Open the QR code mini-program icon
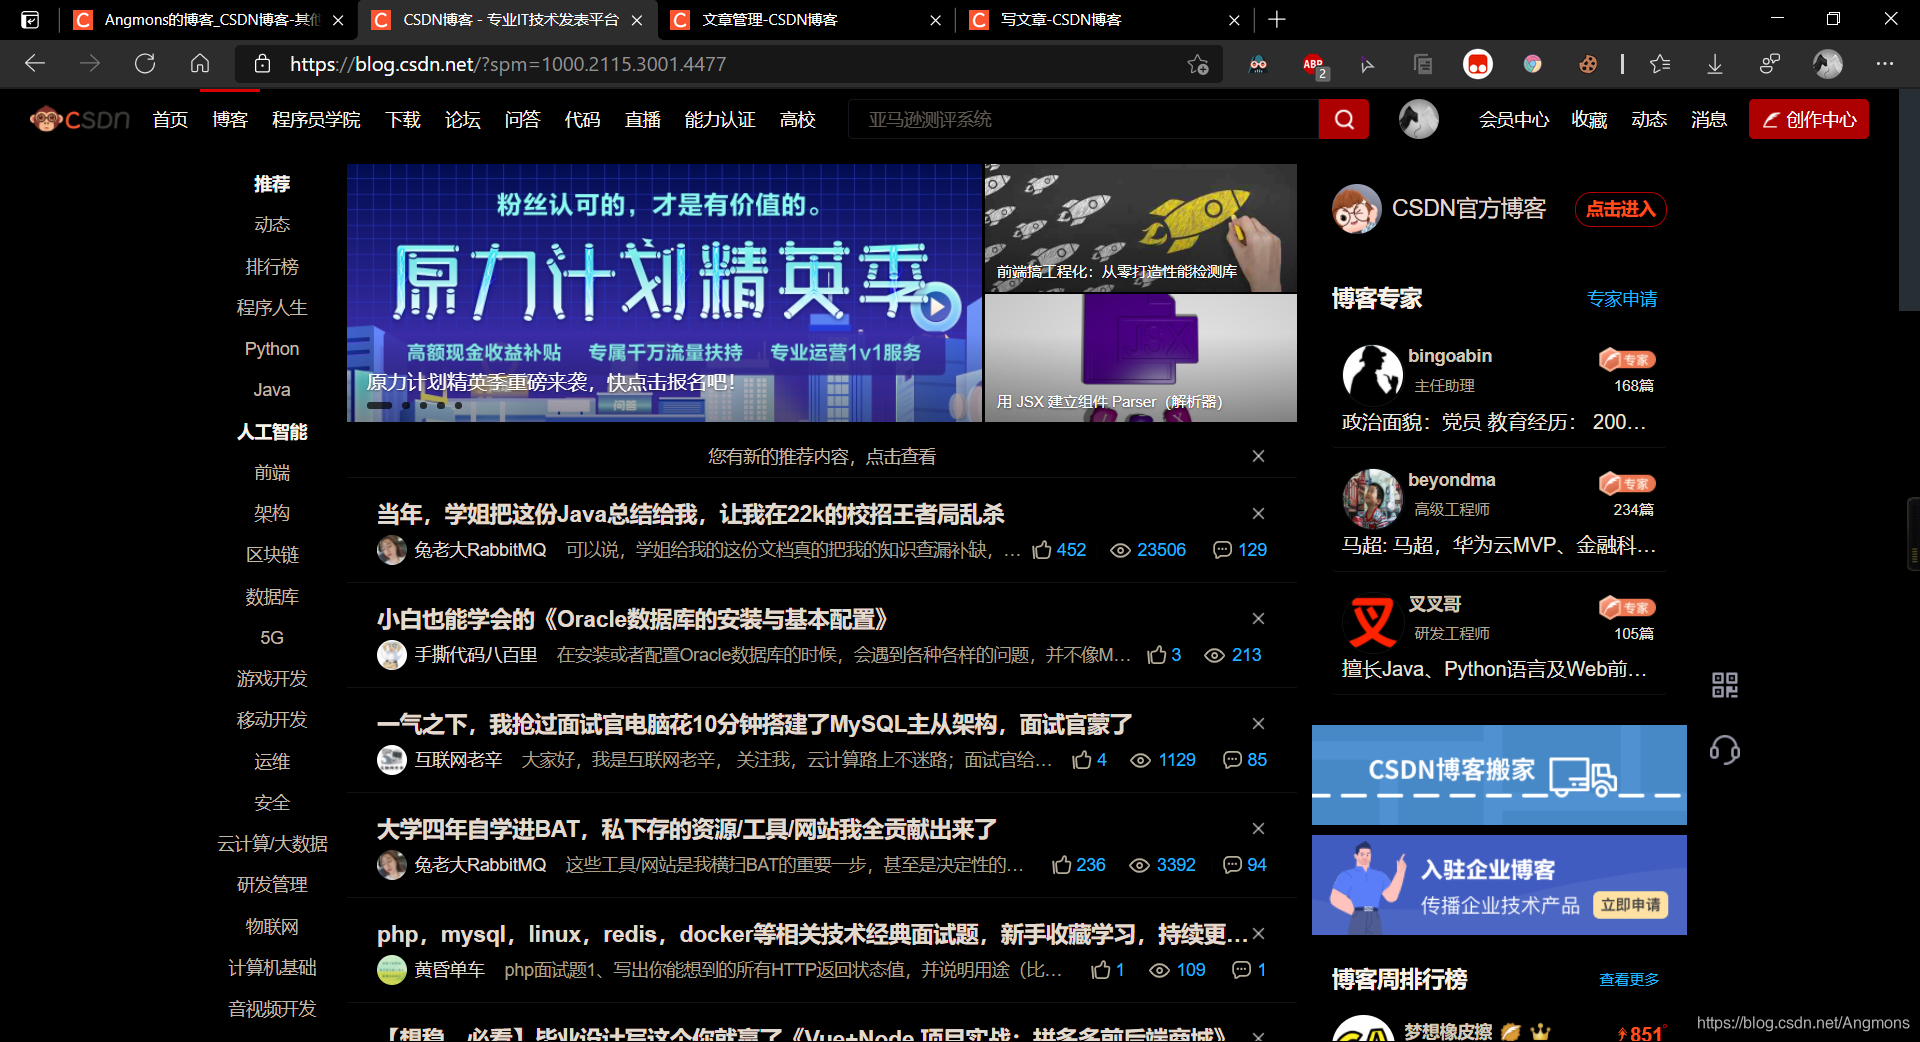 1723,685
